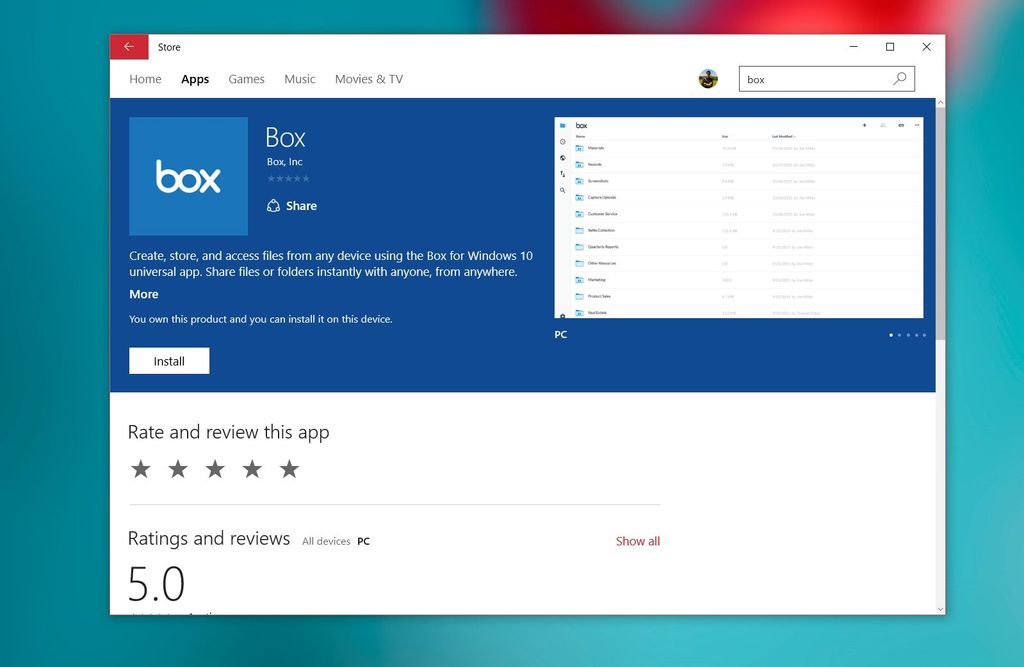Click the search magnifier icon in the search box
1024x667 pixels.
pyautogui.click(x=899, y=78)
